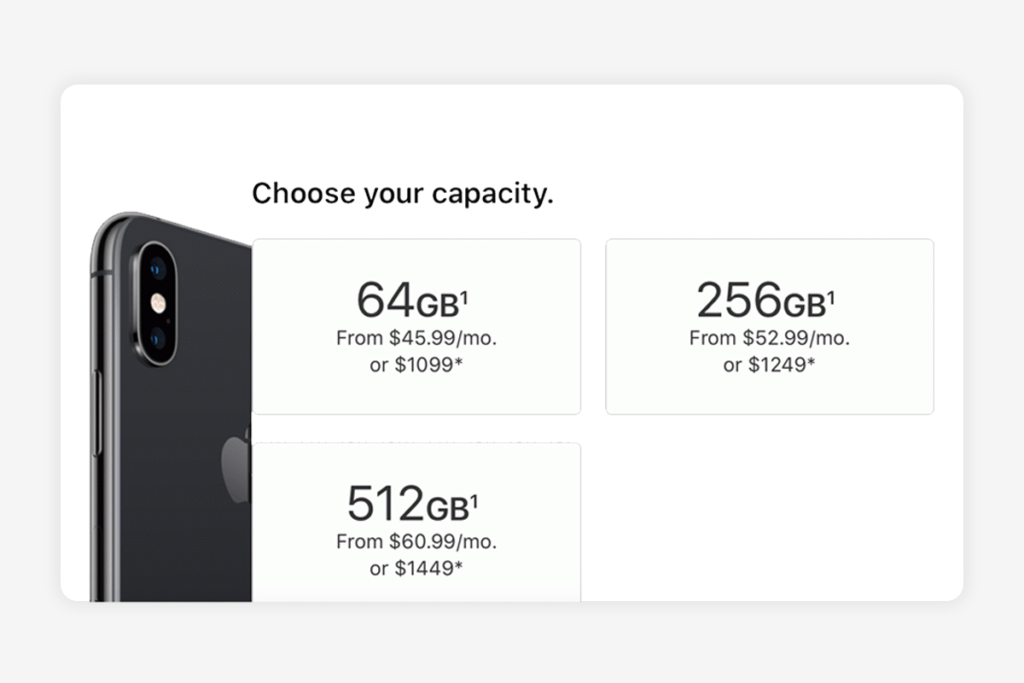Click the "Choose your capacity." heading

402,193
